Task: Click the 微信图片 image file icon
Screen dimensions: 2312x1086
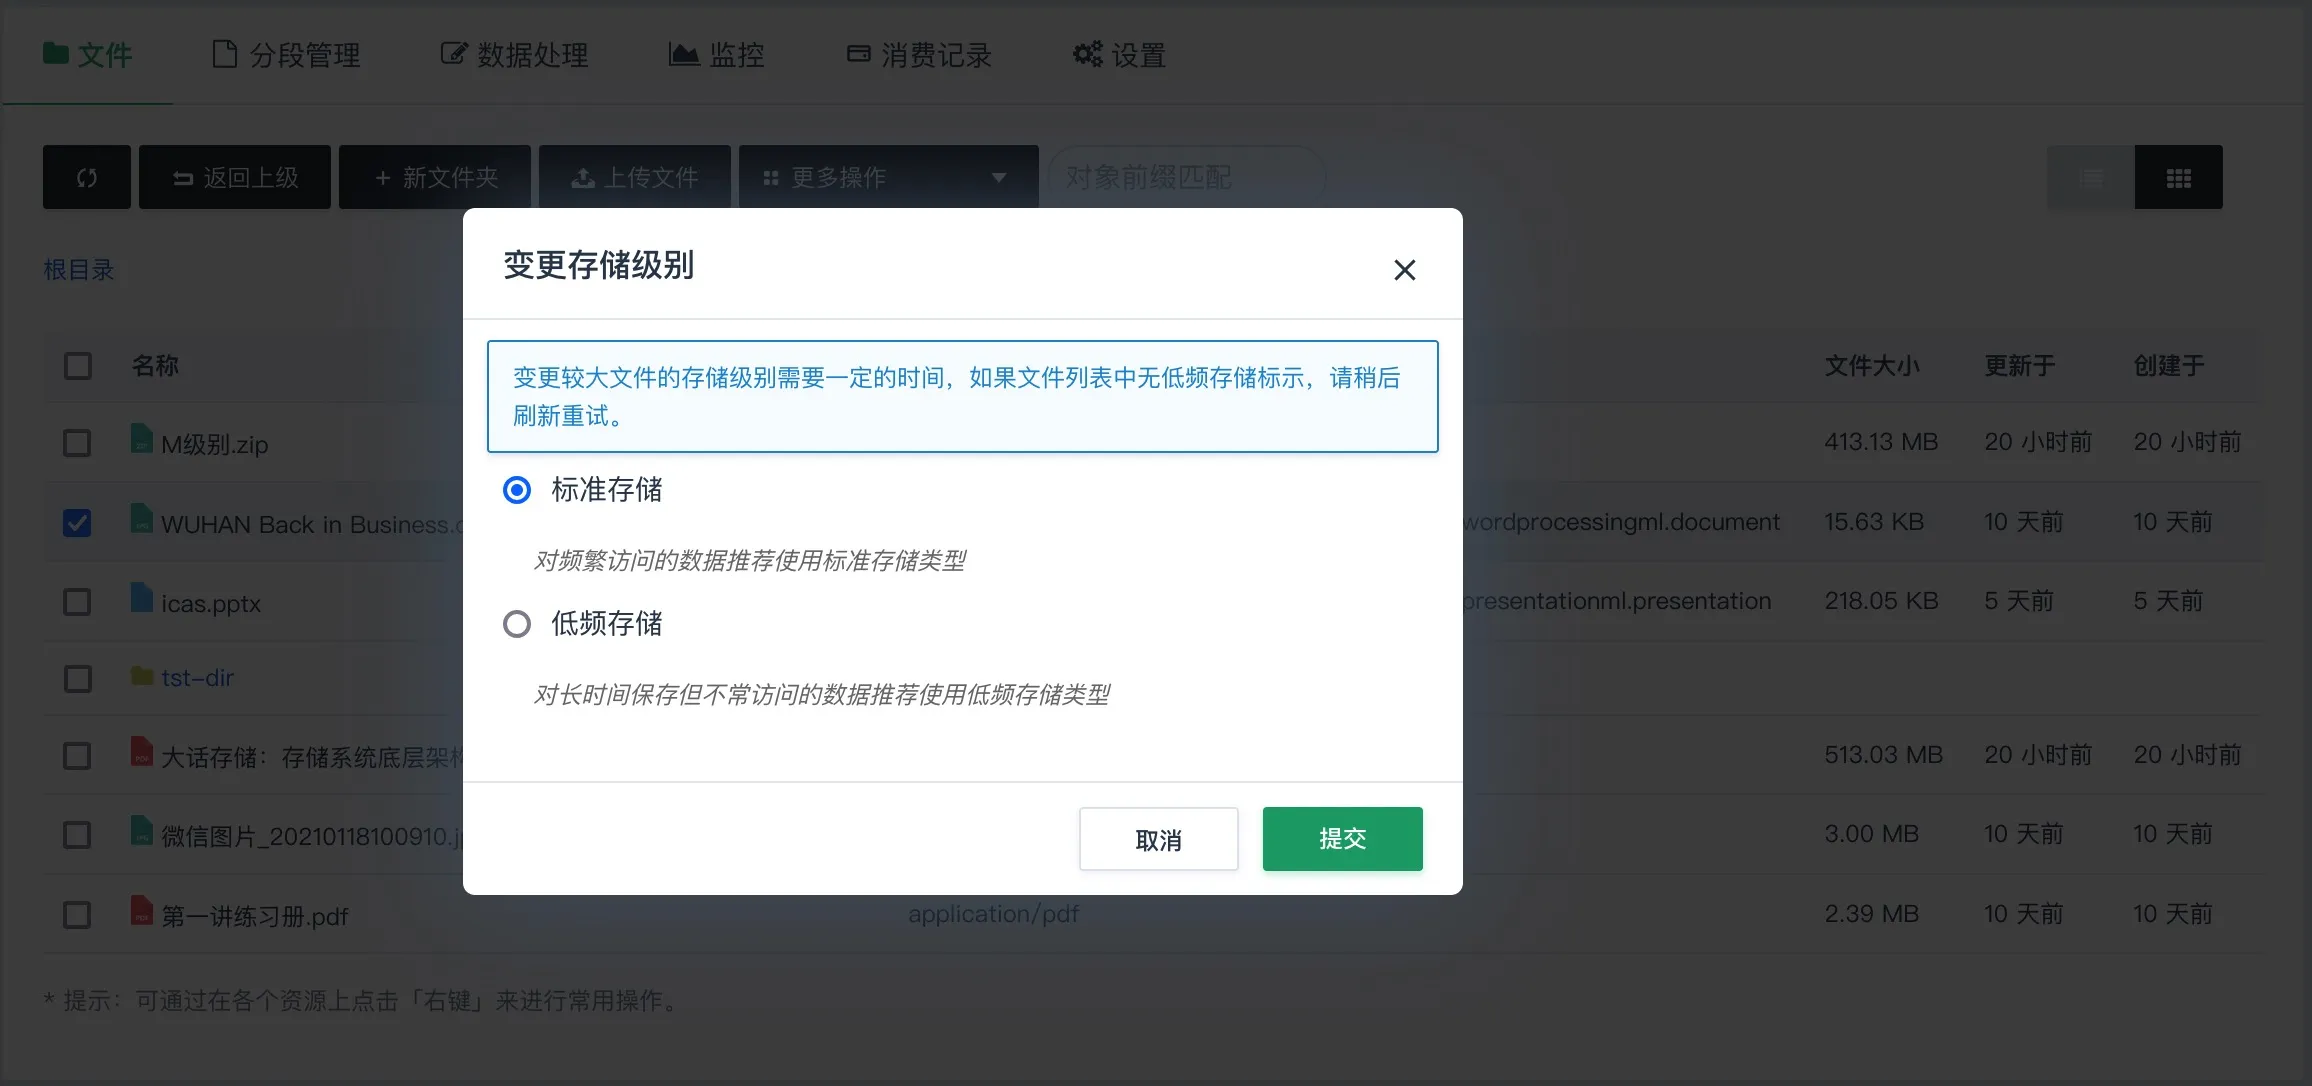Action: (x=142, y=831)
